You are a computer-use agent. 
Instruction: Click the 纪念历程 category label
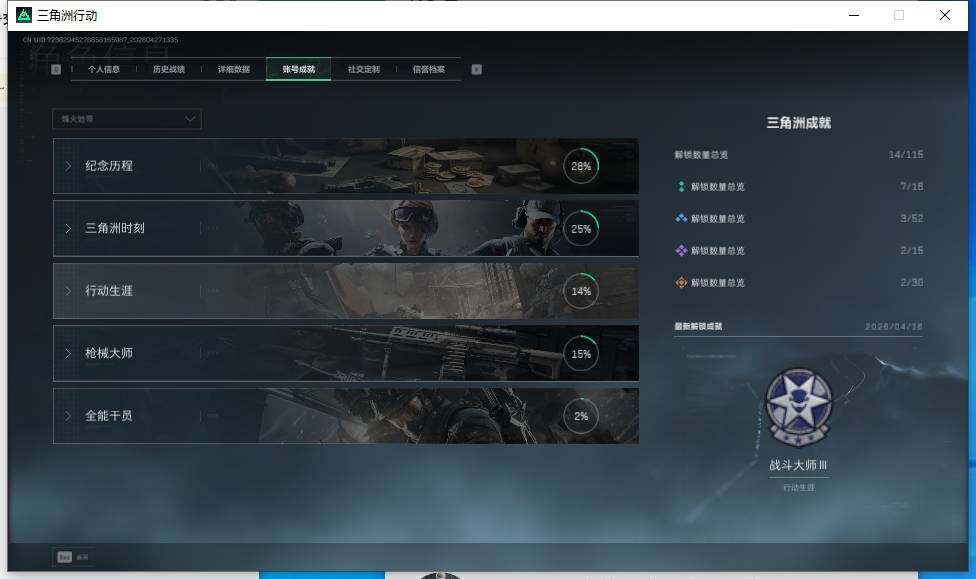tap(109, 166)
